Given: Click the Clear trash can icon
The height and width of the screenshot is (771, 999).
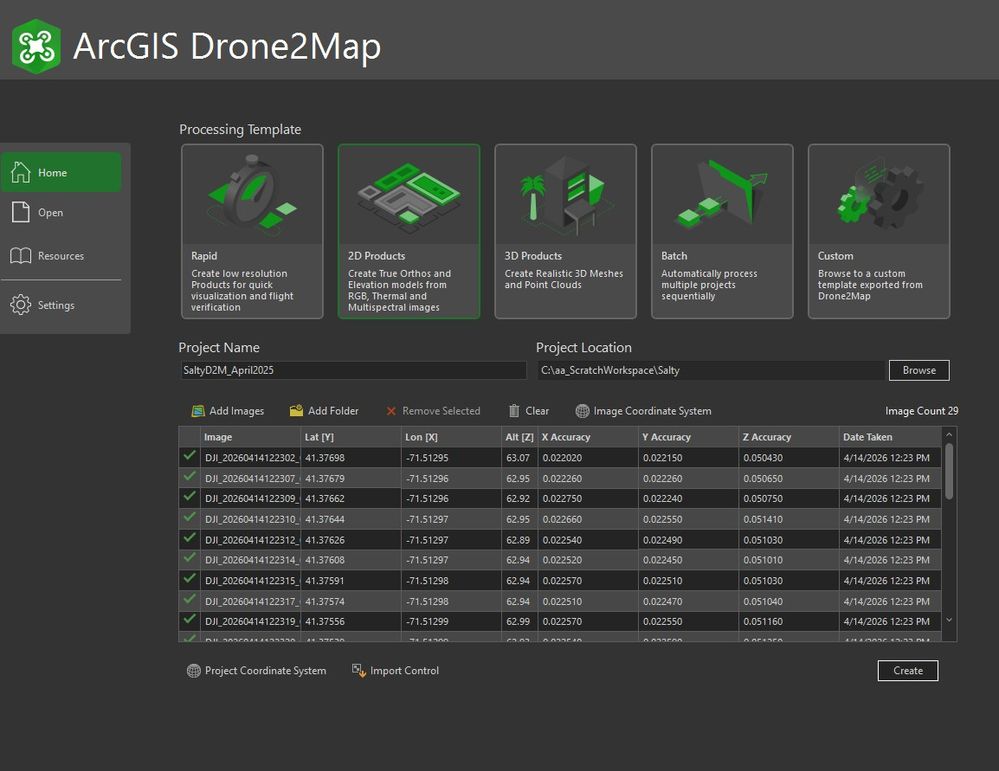Looking at the screenshot, I should (514, 411).
